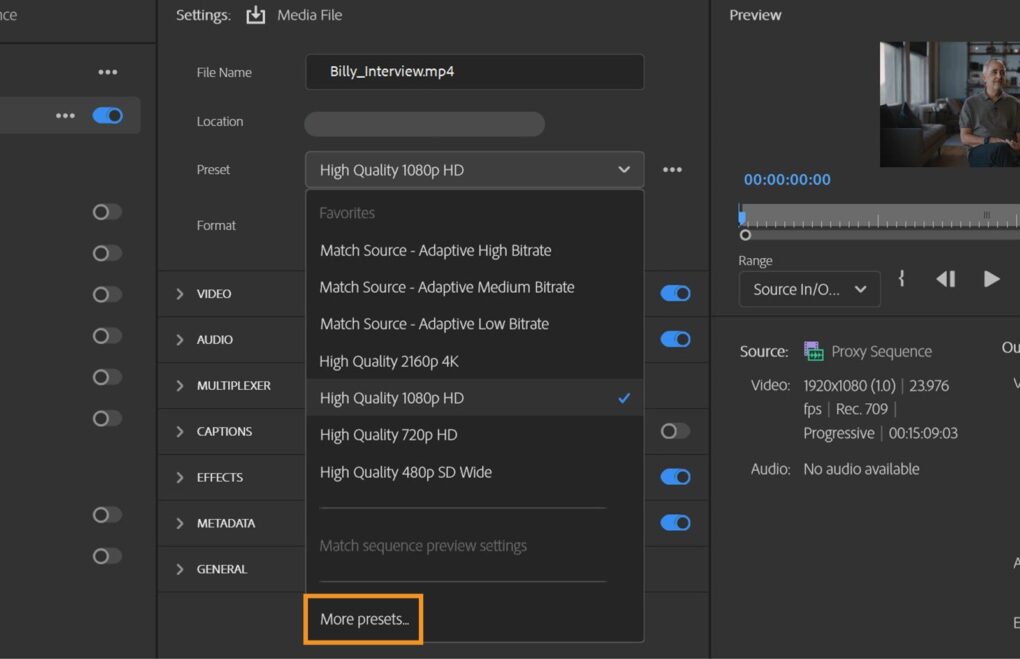
Task: Click the Billy_Interview.mp4 file name field
Action: (474, 71)
